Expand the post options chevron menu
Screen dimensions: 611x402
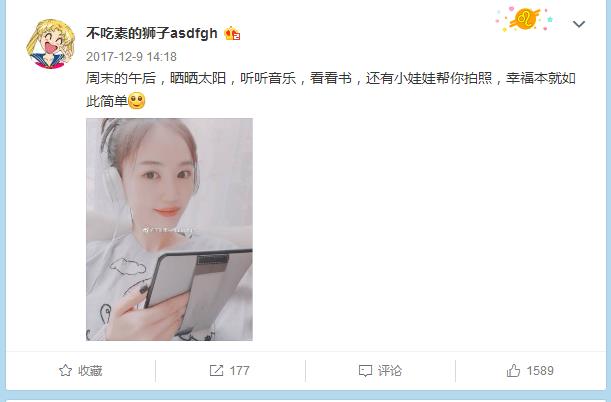(x=579, y=24)
